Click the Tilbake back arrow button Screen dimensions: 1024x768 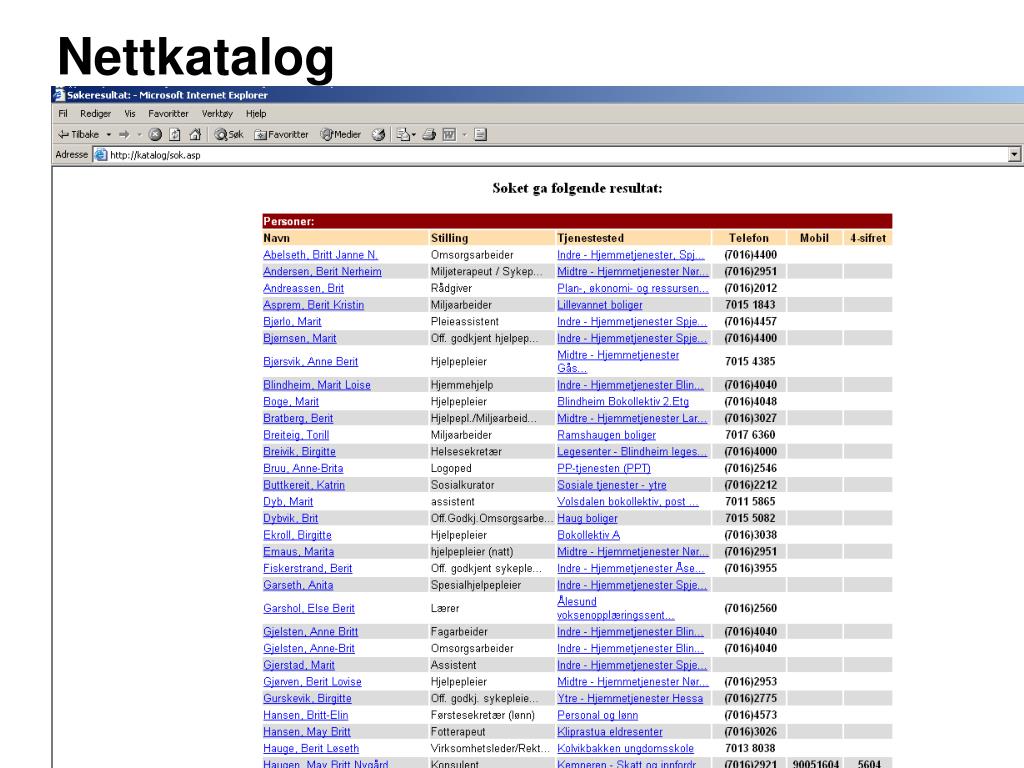78,135
